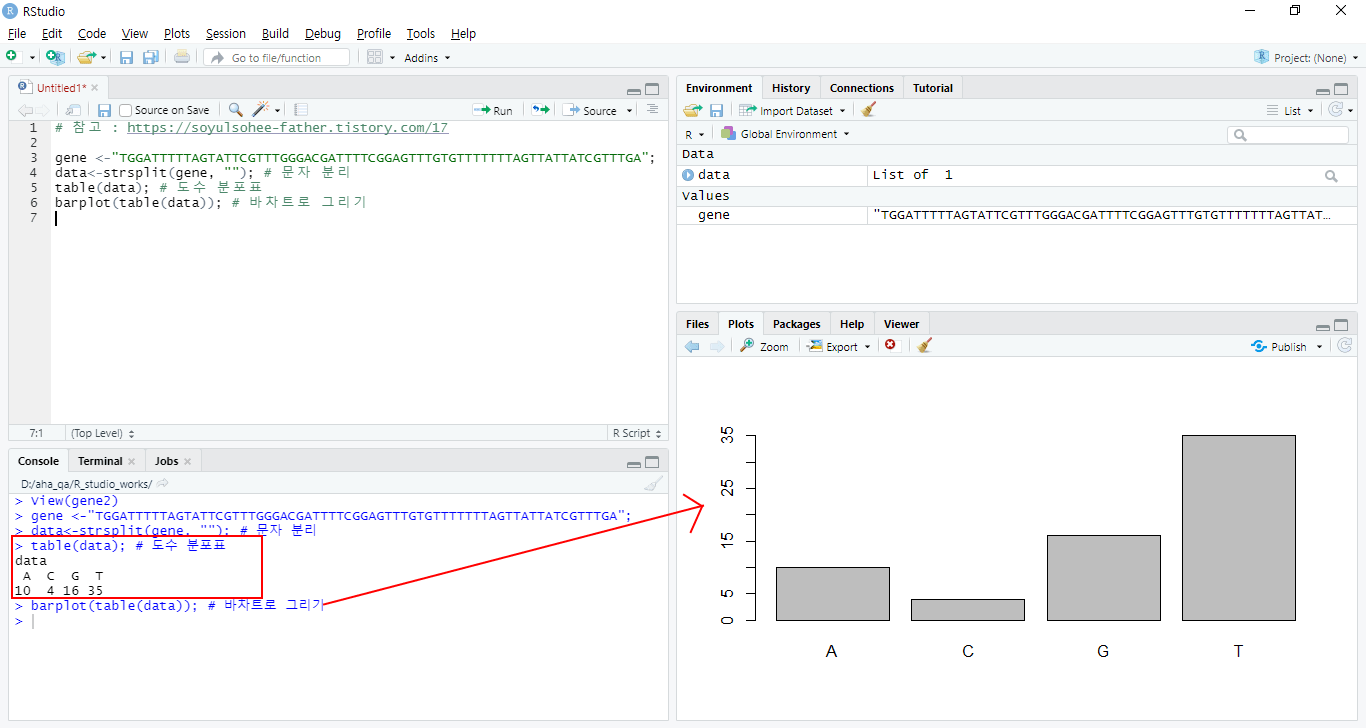Clear the console with the broom icon
Viewport: 1366px width, 728px height.
click(653, 484)
